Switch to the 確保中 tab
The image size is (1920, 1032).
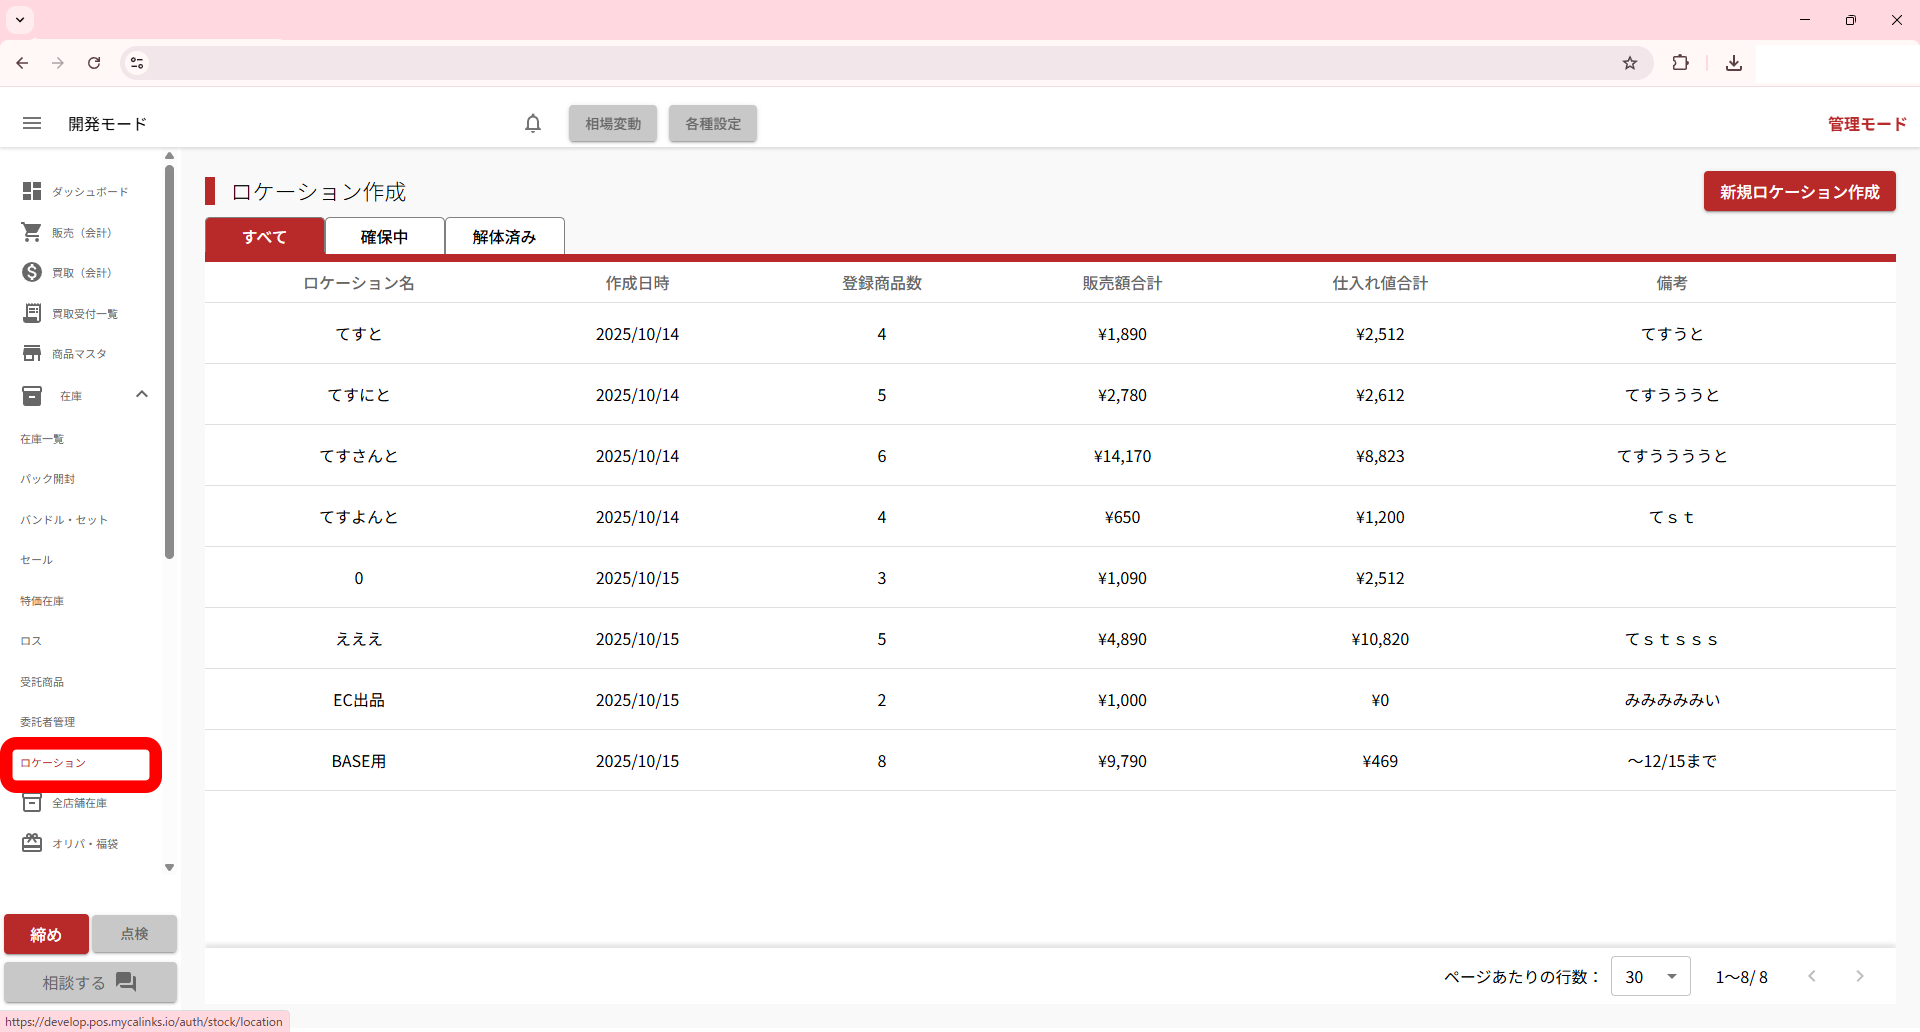384,237
